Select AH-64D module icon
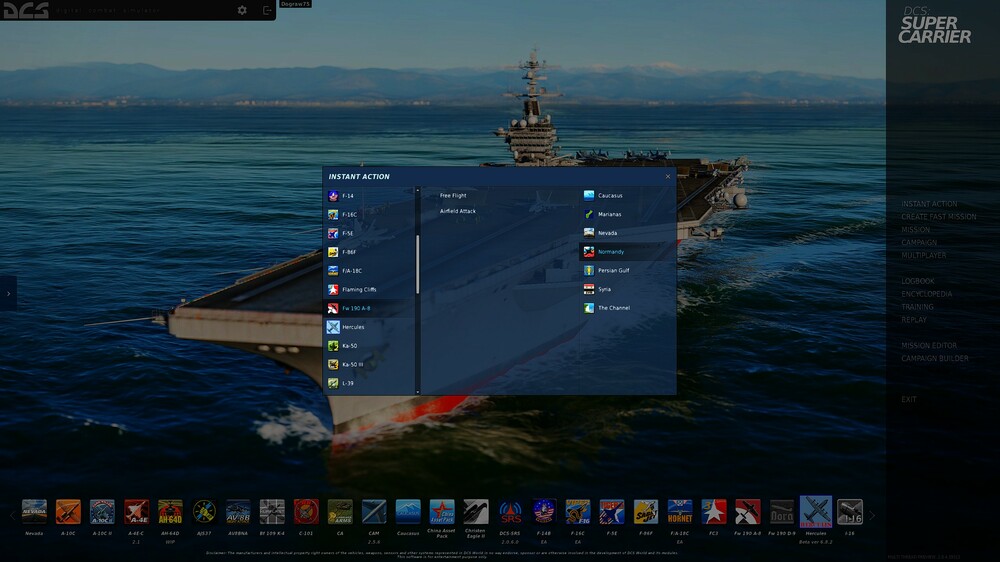Viewport: 1000px width, 562px height. (x=170, y=512)
